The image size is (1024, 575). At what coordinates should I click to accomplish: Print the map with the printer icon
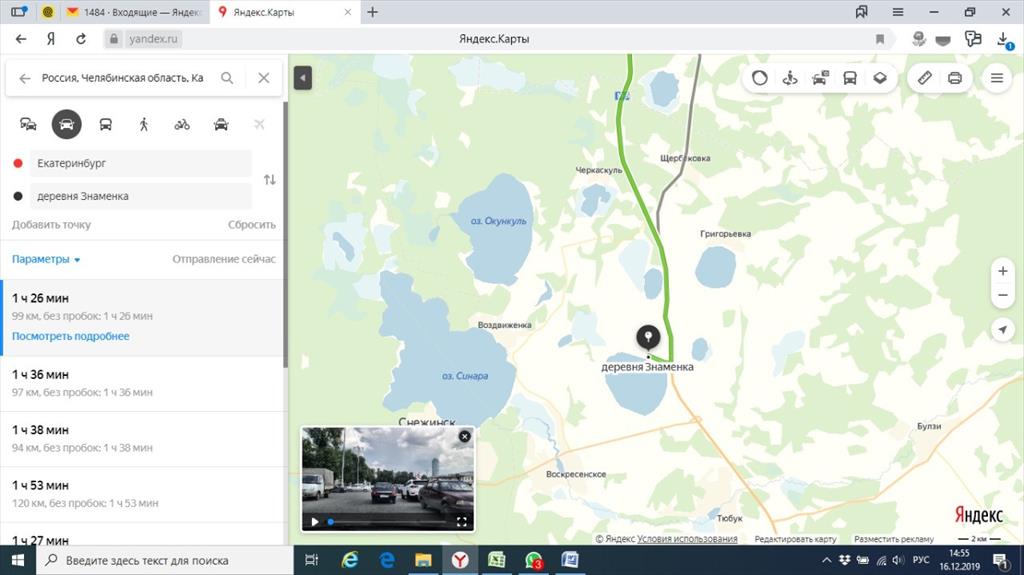point(955,78)
